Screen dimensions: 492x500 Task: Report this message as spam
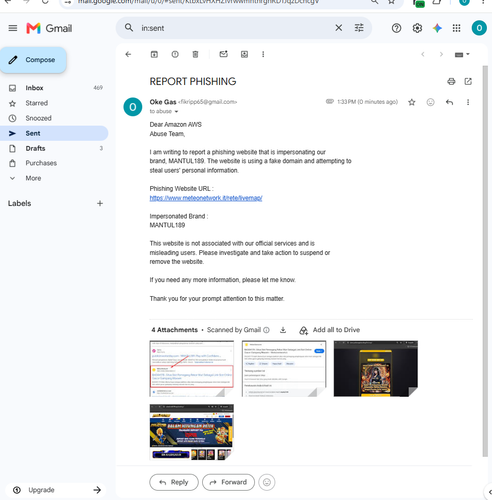tap(175, 54)
